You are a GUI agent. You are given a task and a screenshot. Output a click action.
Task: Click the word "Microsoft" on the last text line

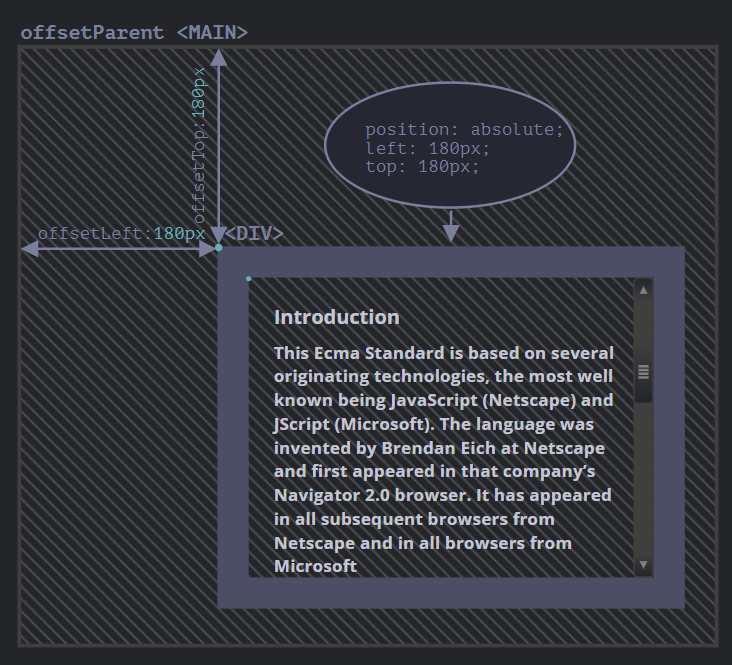click(x=315, y=566)
